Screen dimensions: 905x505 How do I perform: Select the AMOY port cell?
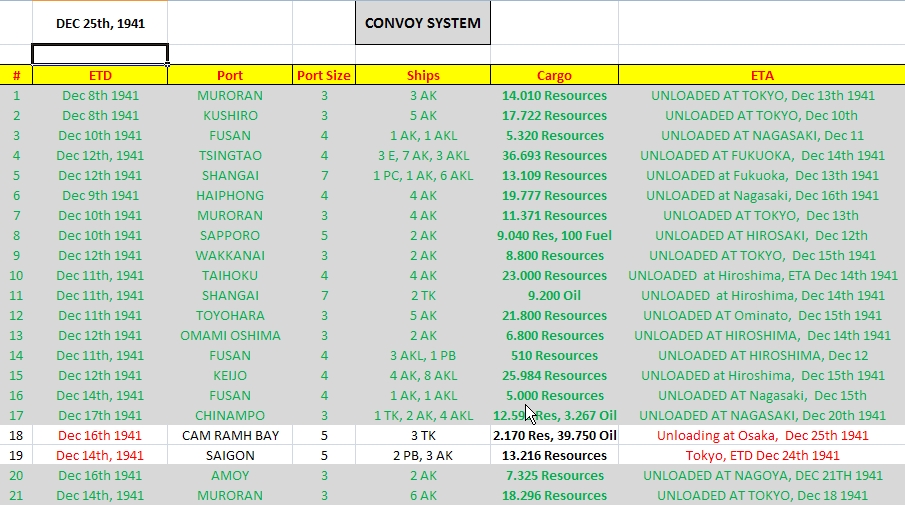pos(230,475)
